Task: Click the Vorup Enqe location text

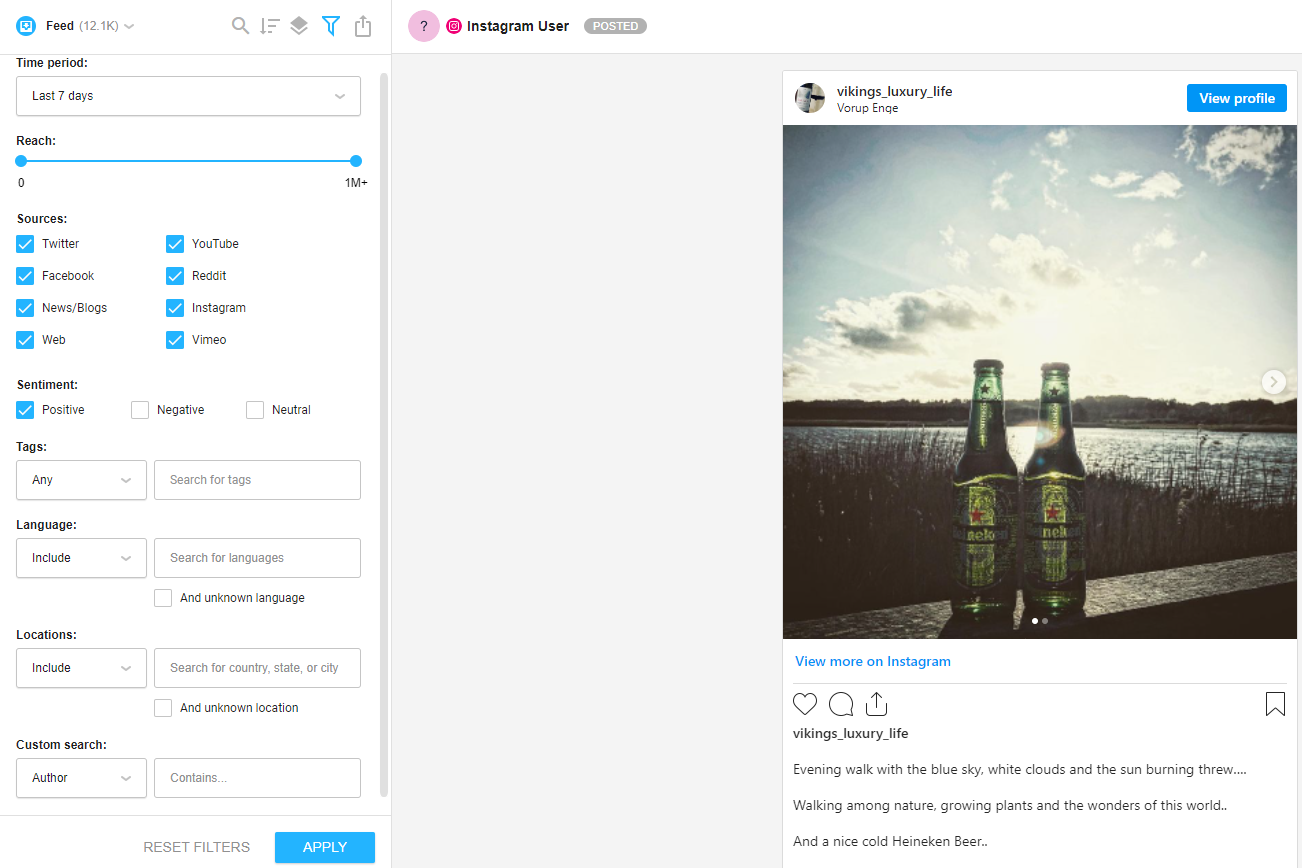Action: (x=867, y=108)
